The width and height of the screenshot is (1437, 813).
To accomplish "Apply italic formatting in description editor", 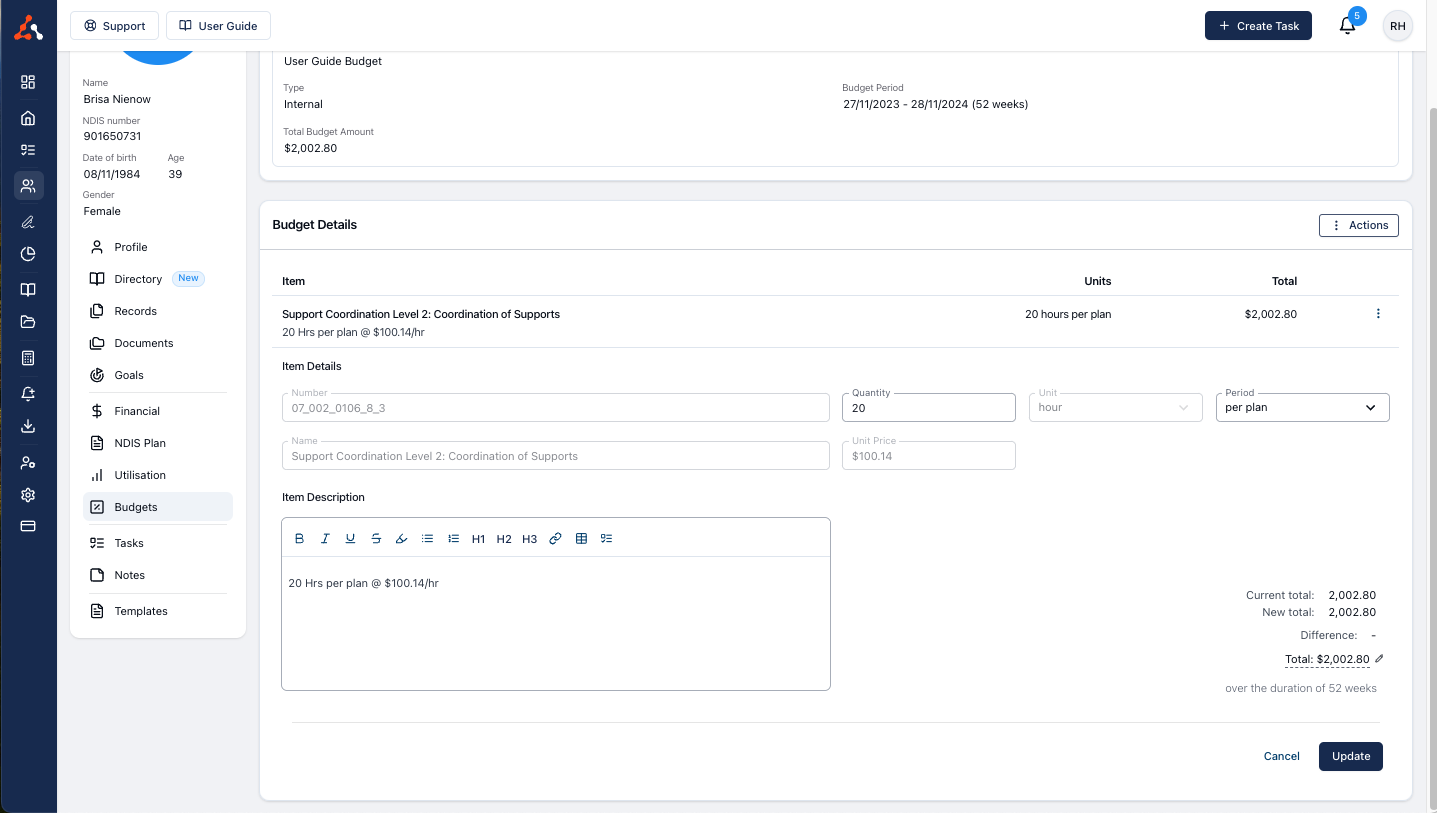I will pyautogui.click(x=325, y=539).
